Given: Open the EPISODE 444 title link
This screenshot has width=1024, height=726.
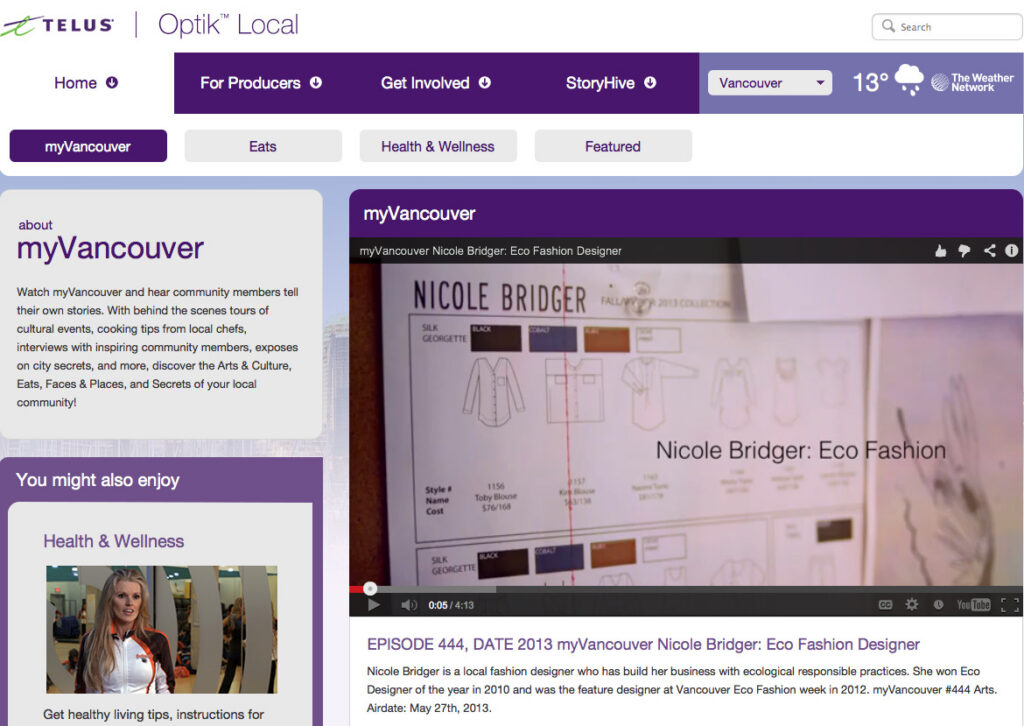Looking at the screenshot, I should 643,644.
